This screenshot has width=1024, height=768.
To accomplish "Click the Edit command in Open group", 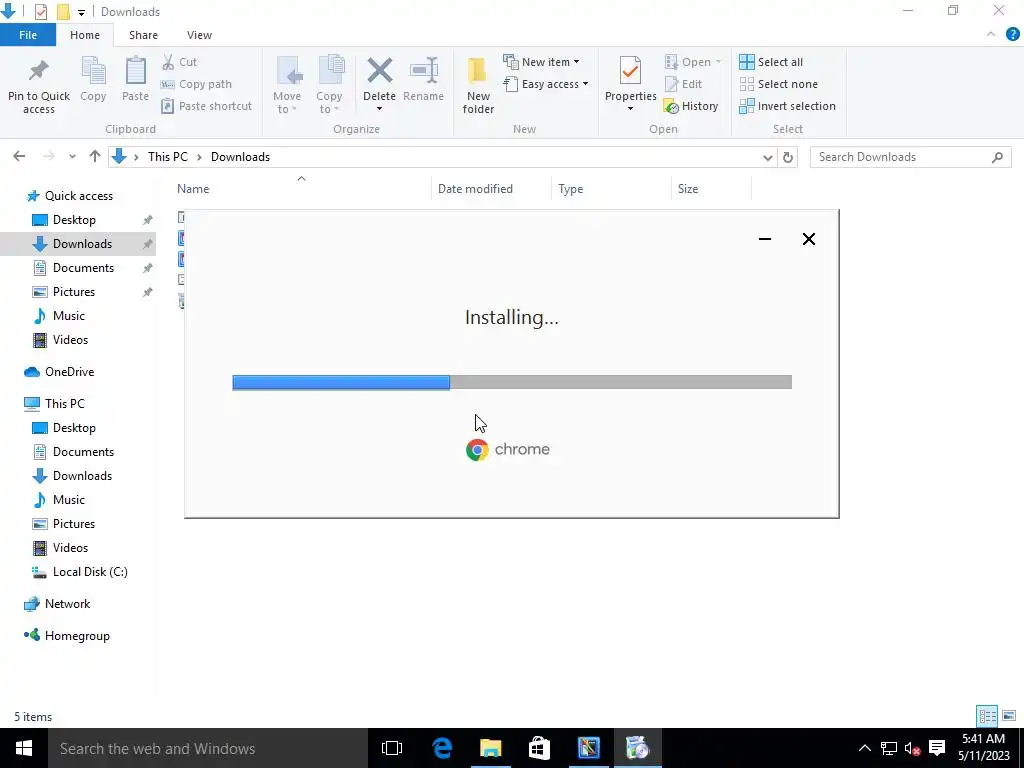I will click(684, 84).
